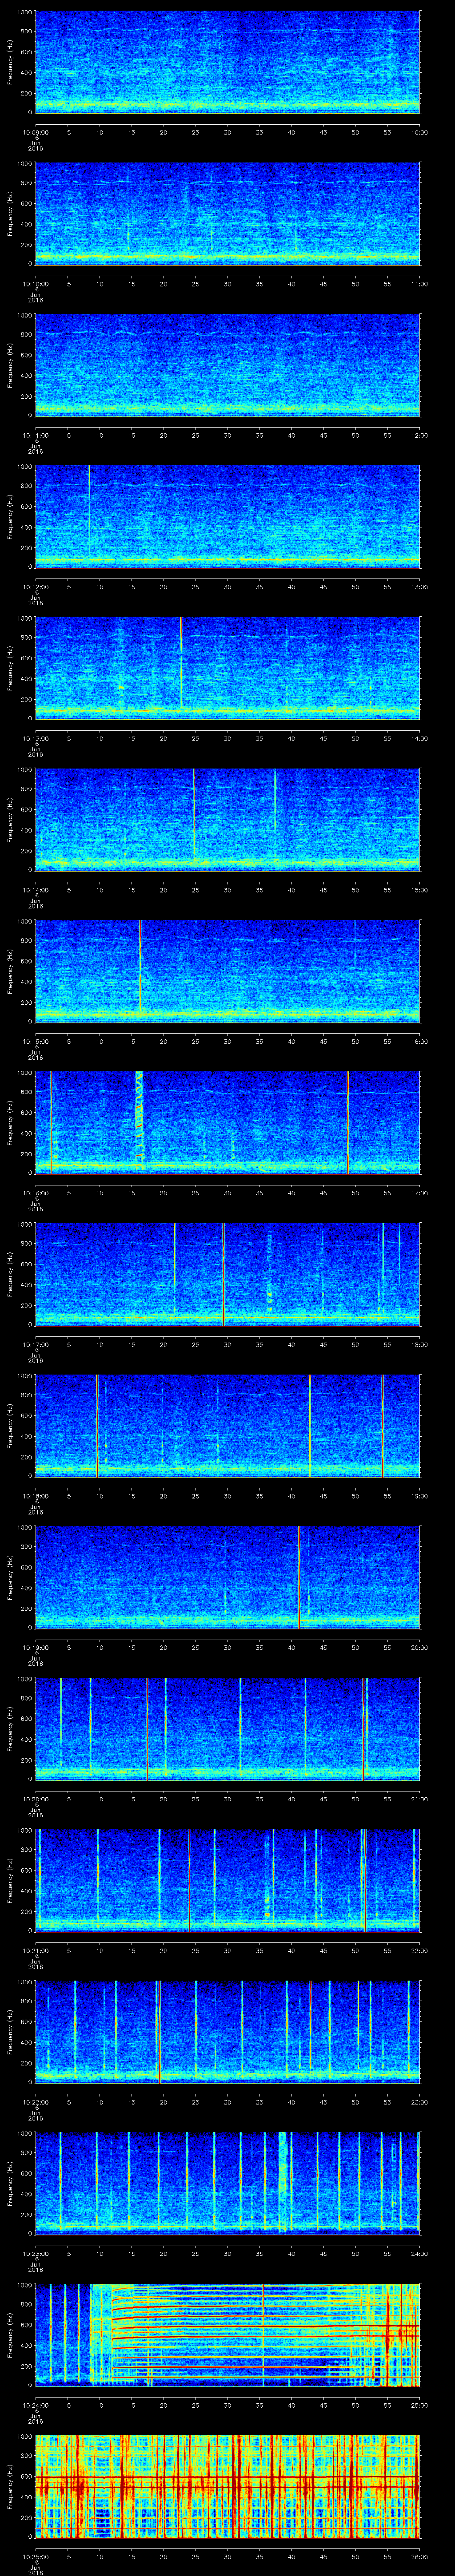Open the spectrogram panel starting at 10:16:00

[x=227, y=1122]
